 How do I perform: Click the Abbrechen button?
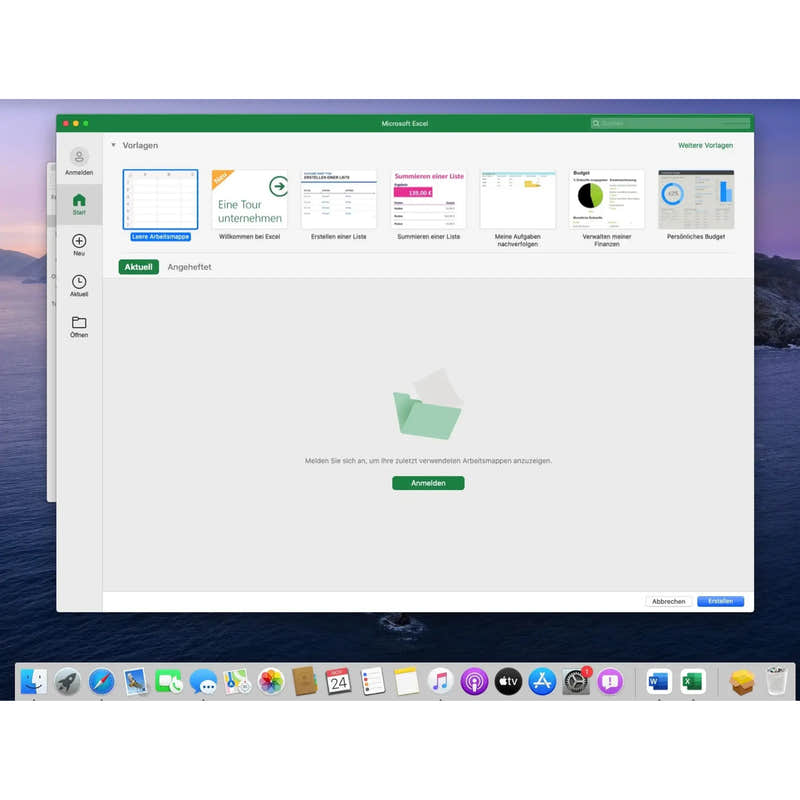point(668,601)
